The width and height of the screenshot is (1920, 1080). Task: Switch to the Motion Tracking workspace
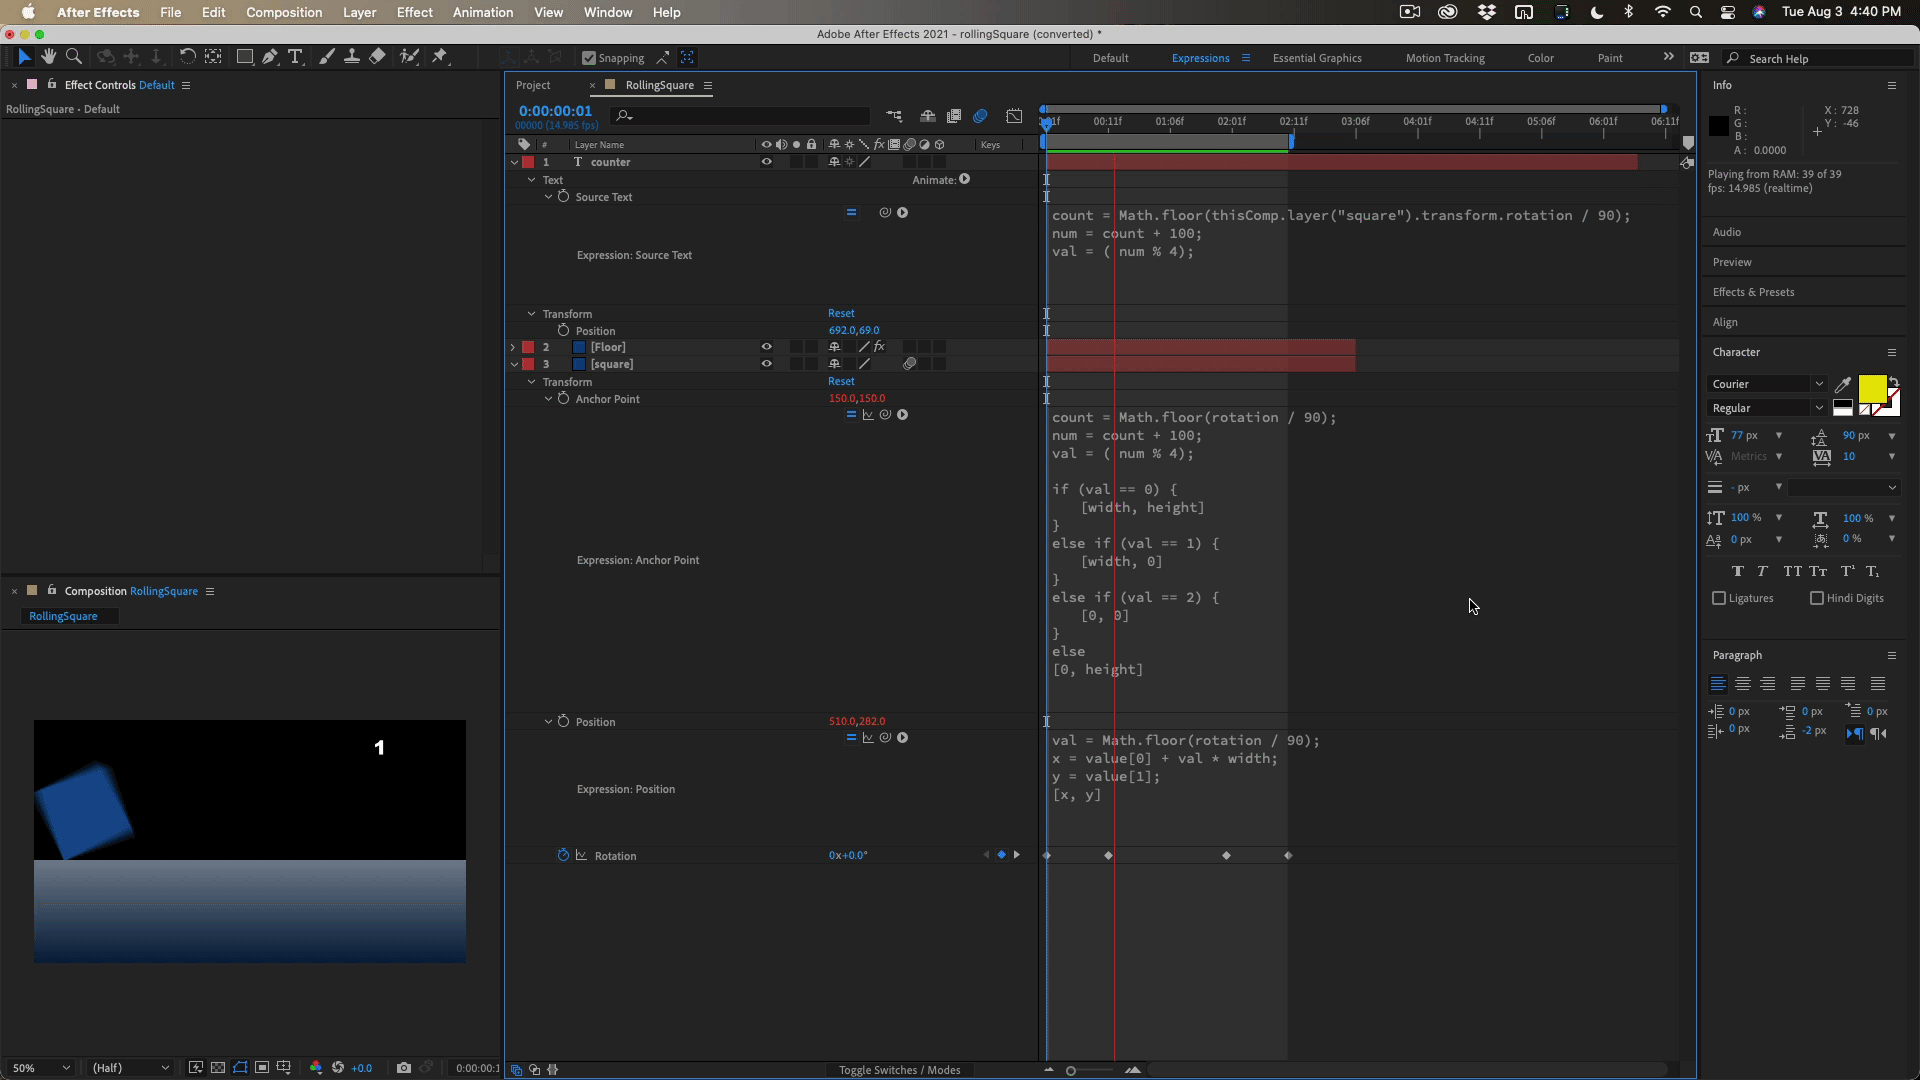click(x=1444, y=58)
